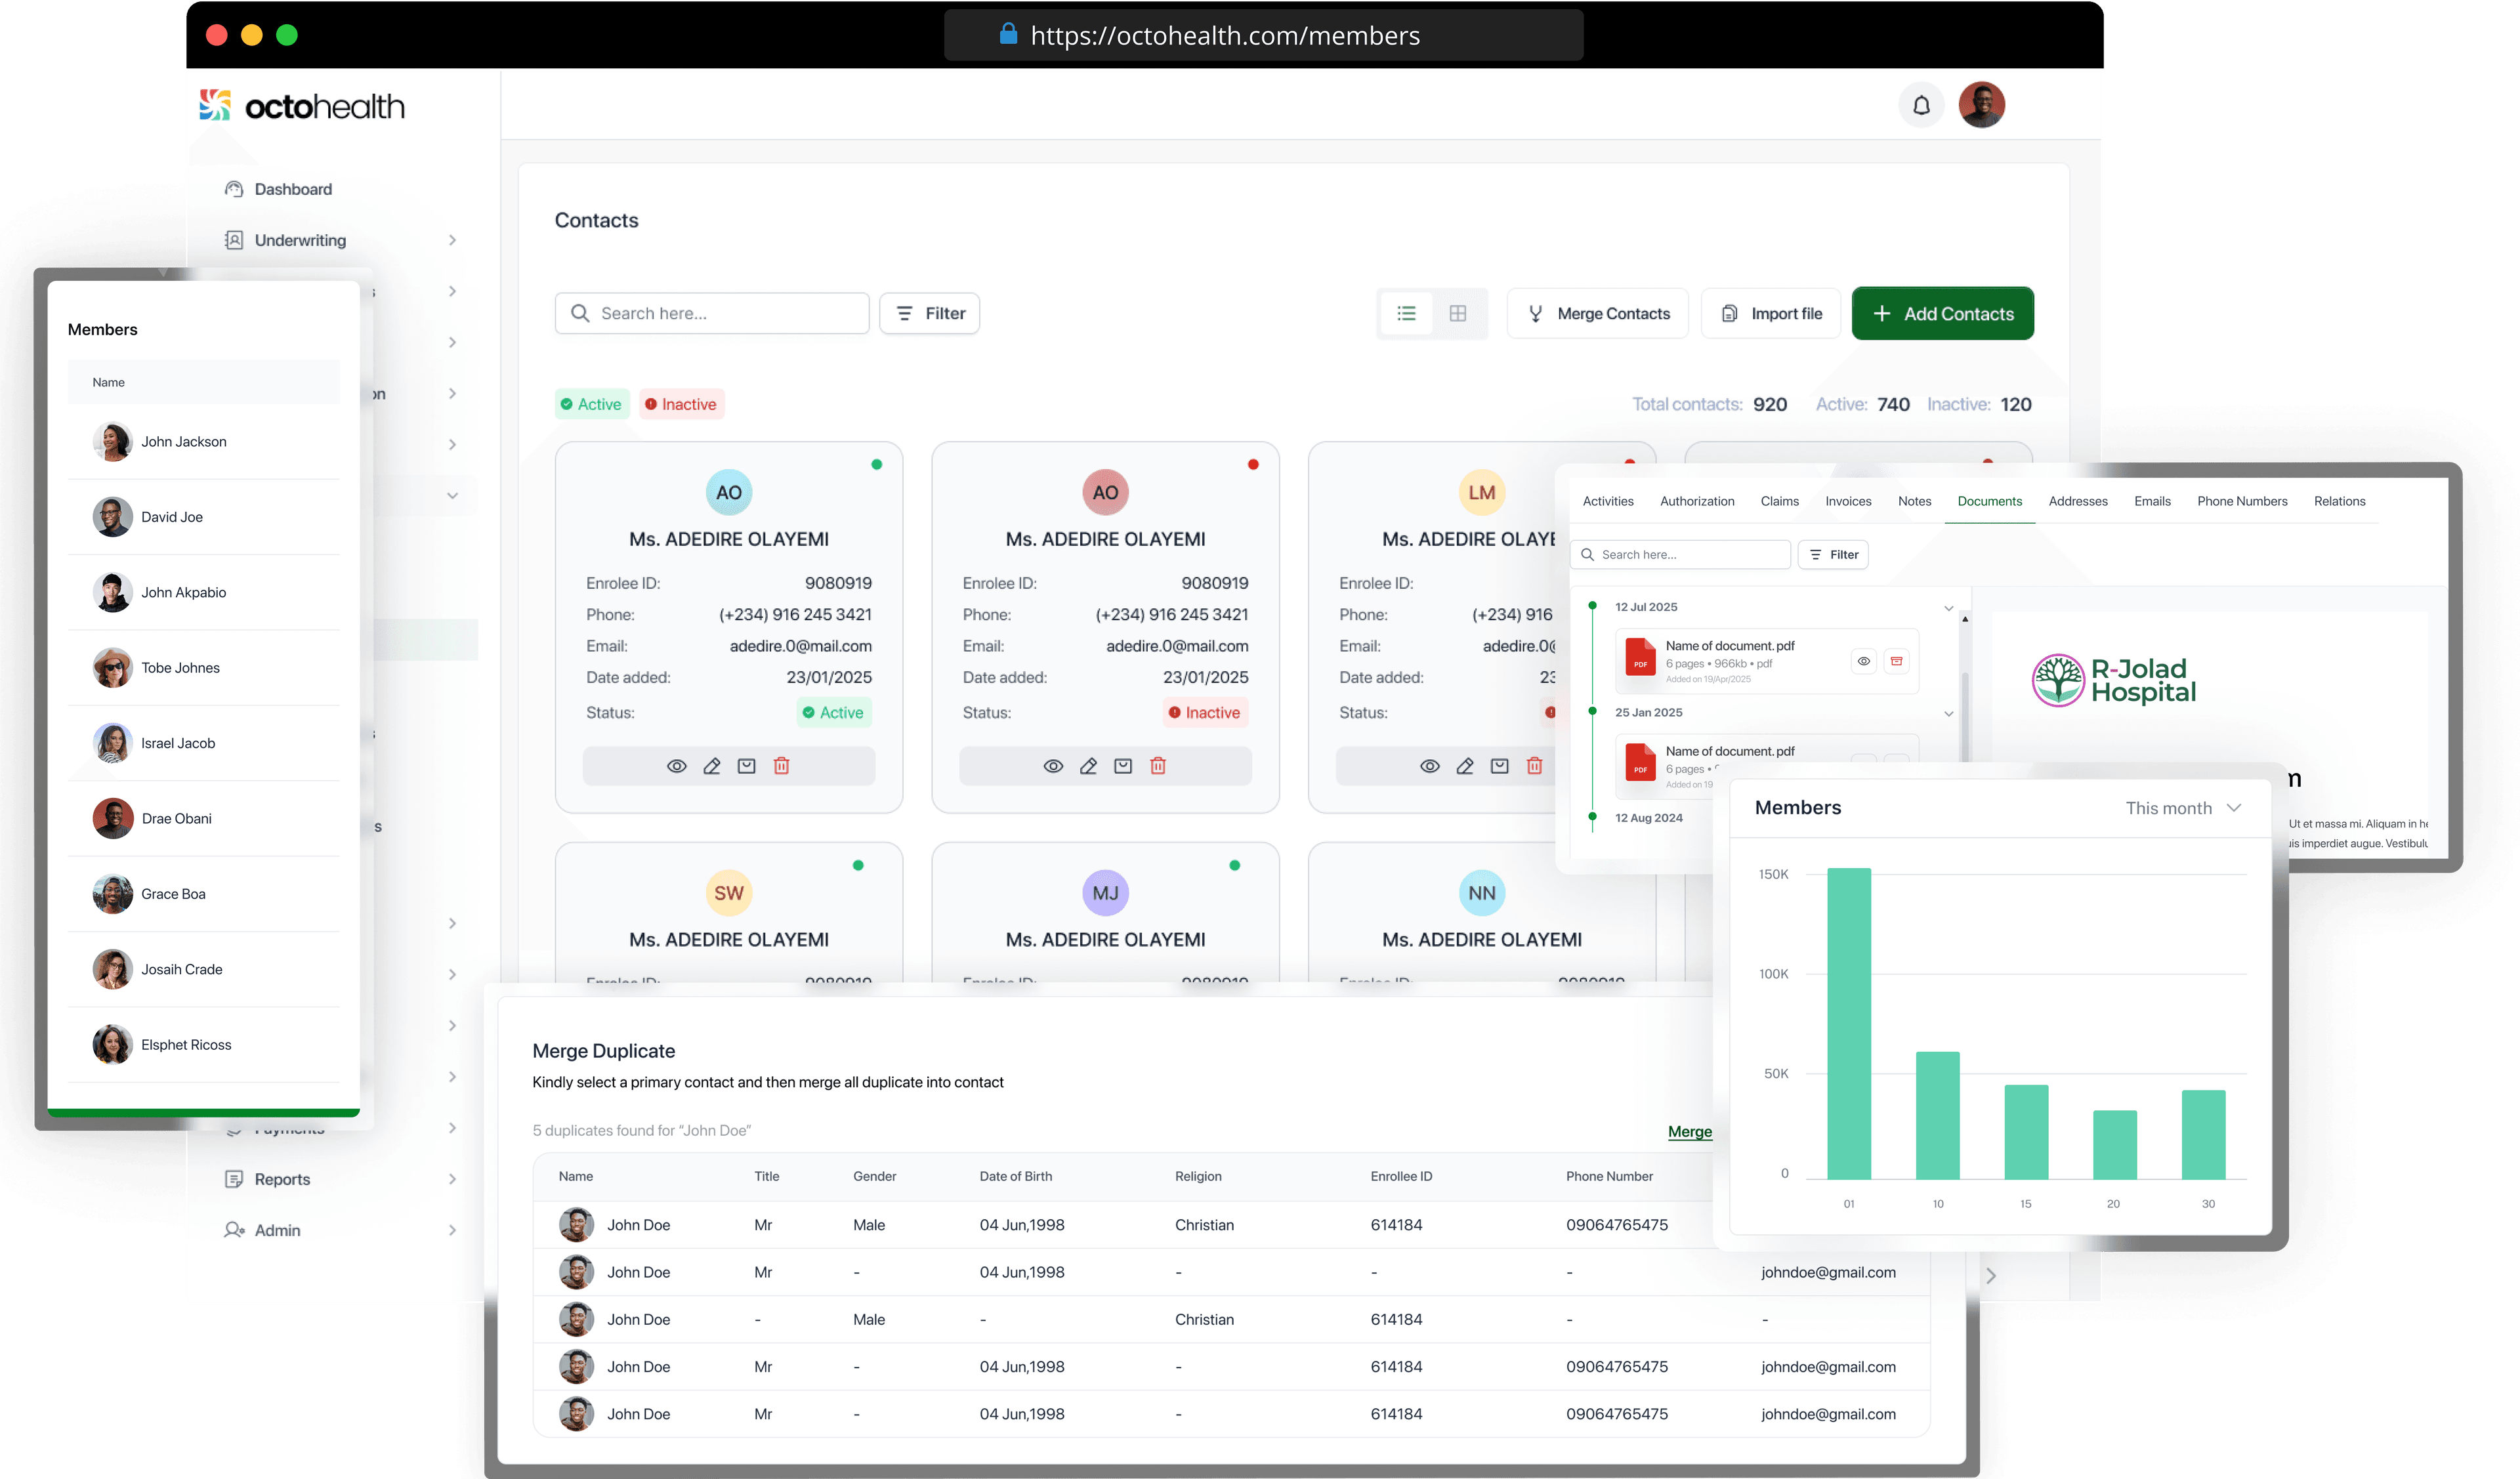Open the Relations tab
The width and height of the screenshot is (2520, 1479).
2338,501
